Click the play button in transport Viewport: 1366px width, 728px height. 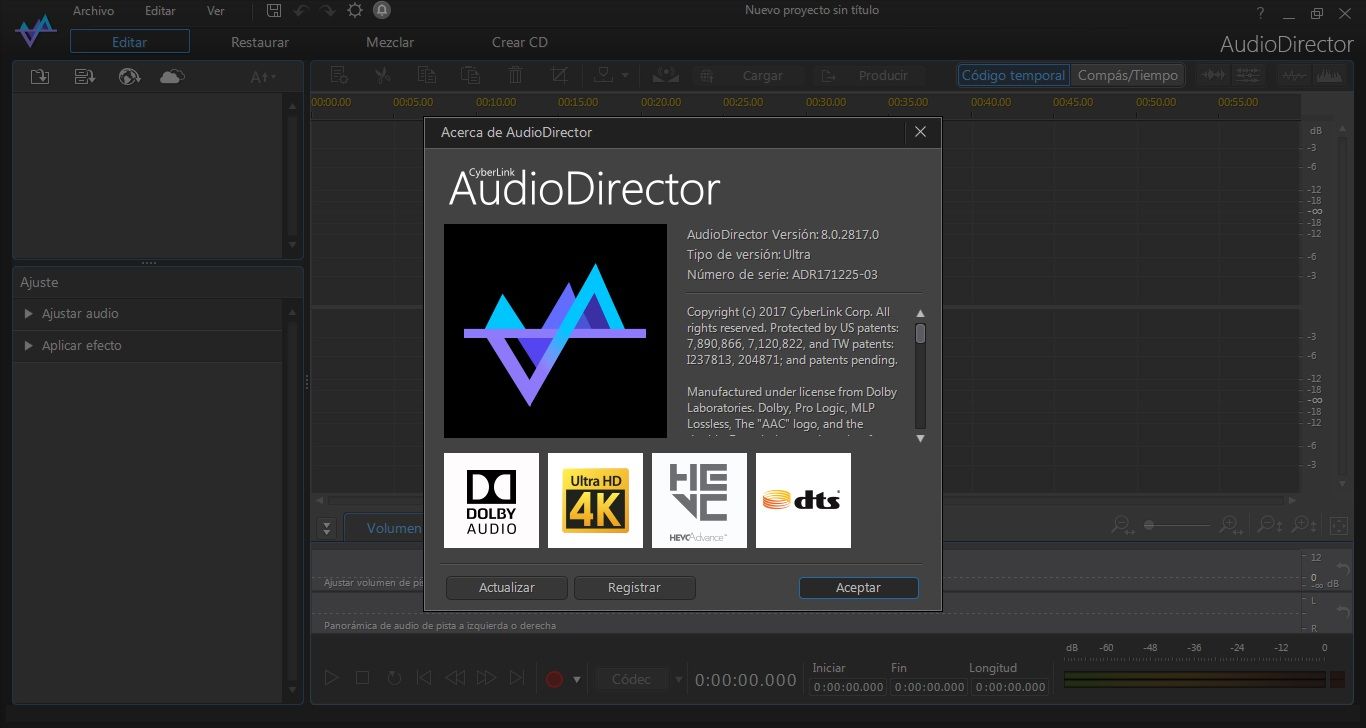(x=331, y=678)
